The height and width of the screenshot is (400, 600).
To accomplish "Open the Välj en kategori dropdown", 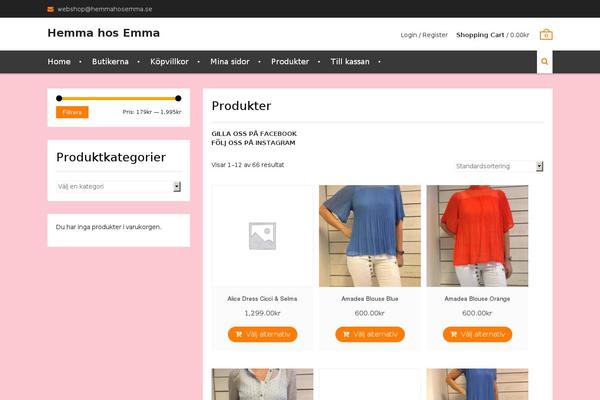I will tap(119, 186).
